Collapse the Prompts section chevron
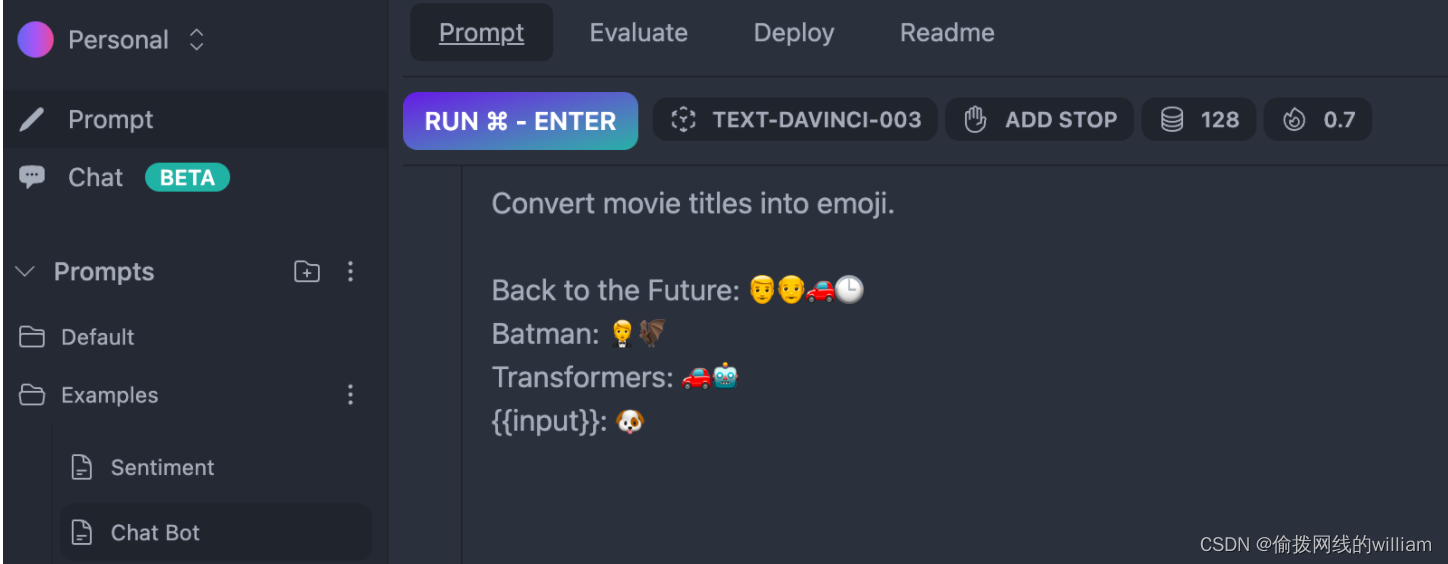 click(x=26, y=272)
